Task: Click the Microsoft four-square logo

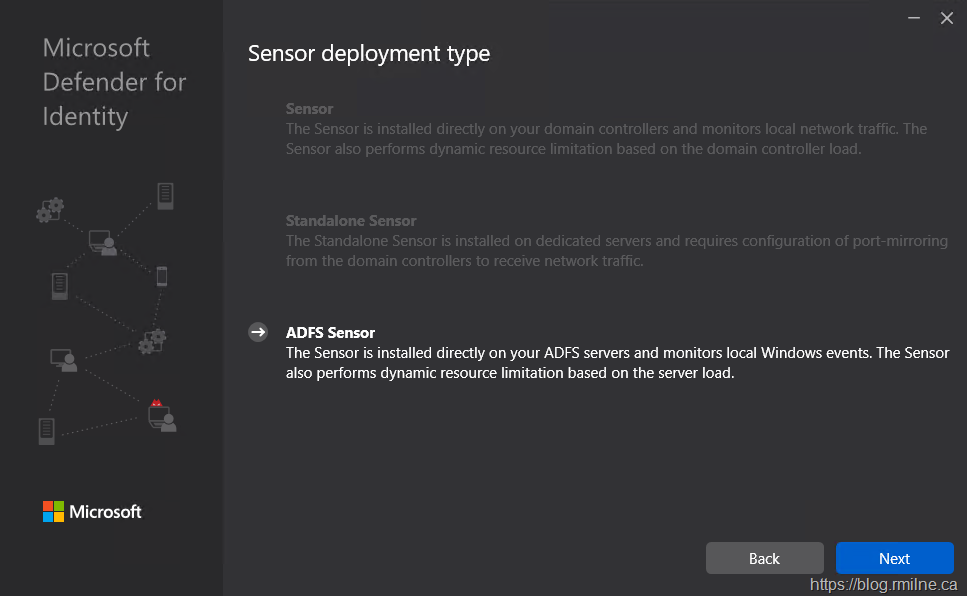Action: 53,512
